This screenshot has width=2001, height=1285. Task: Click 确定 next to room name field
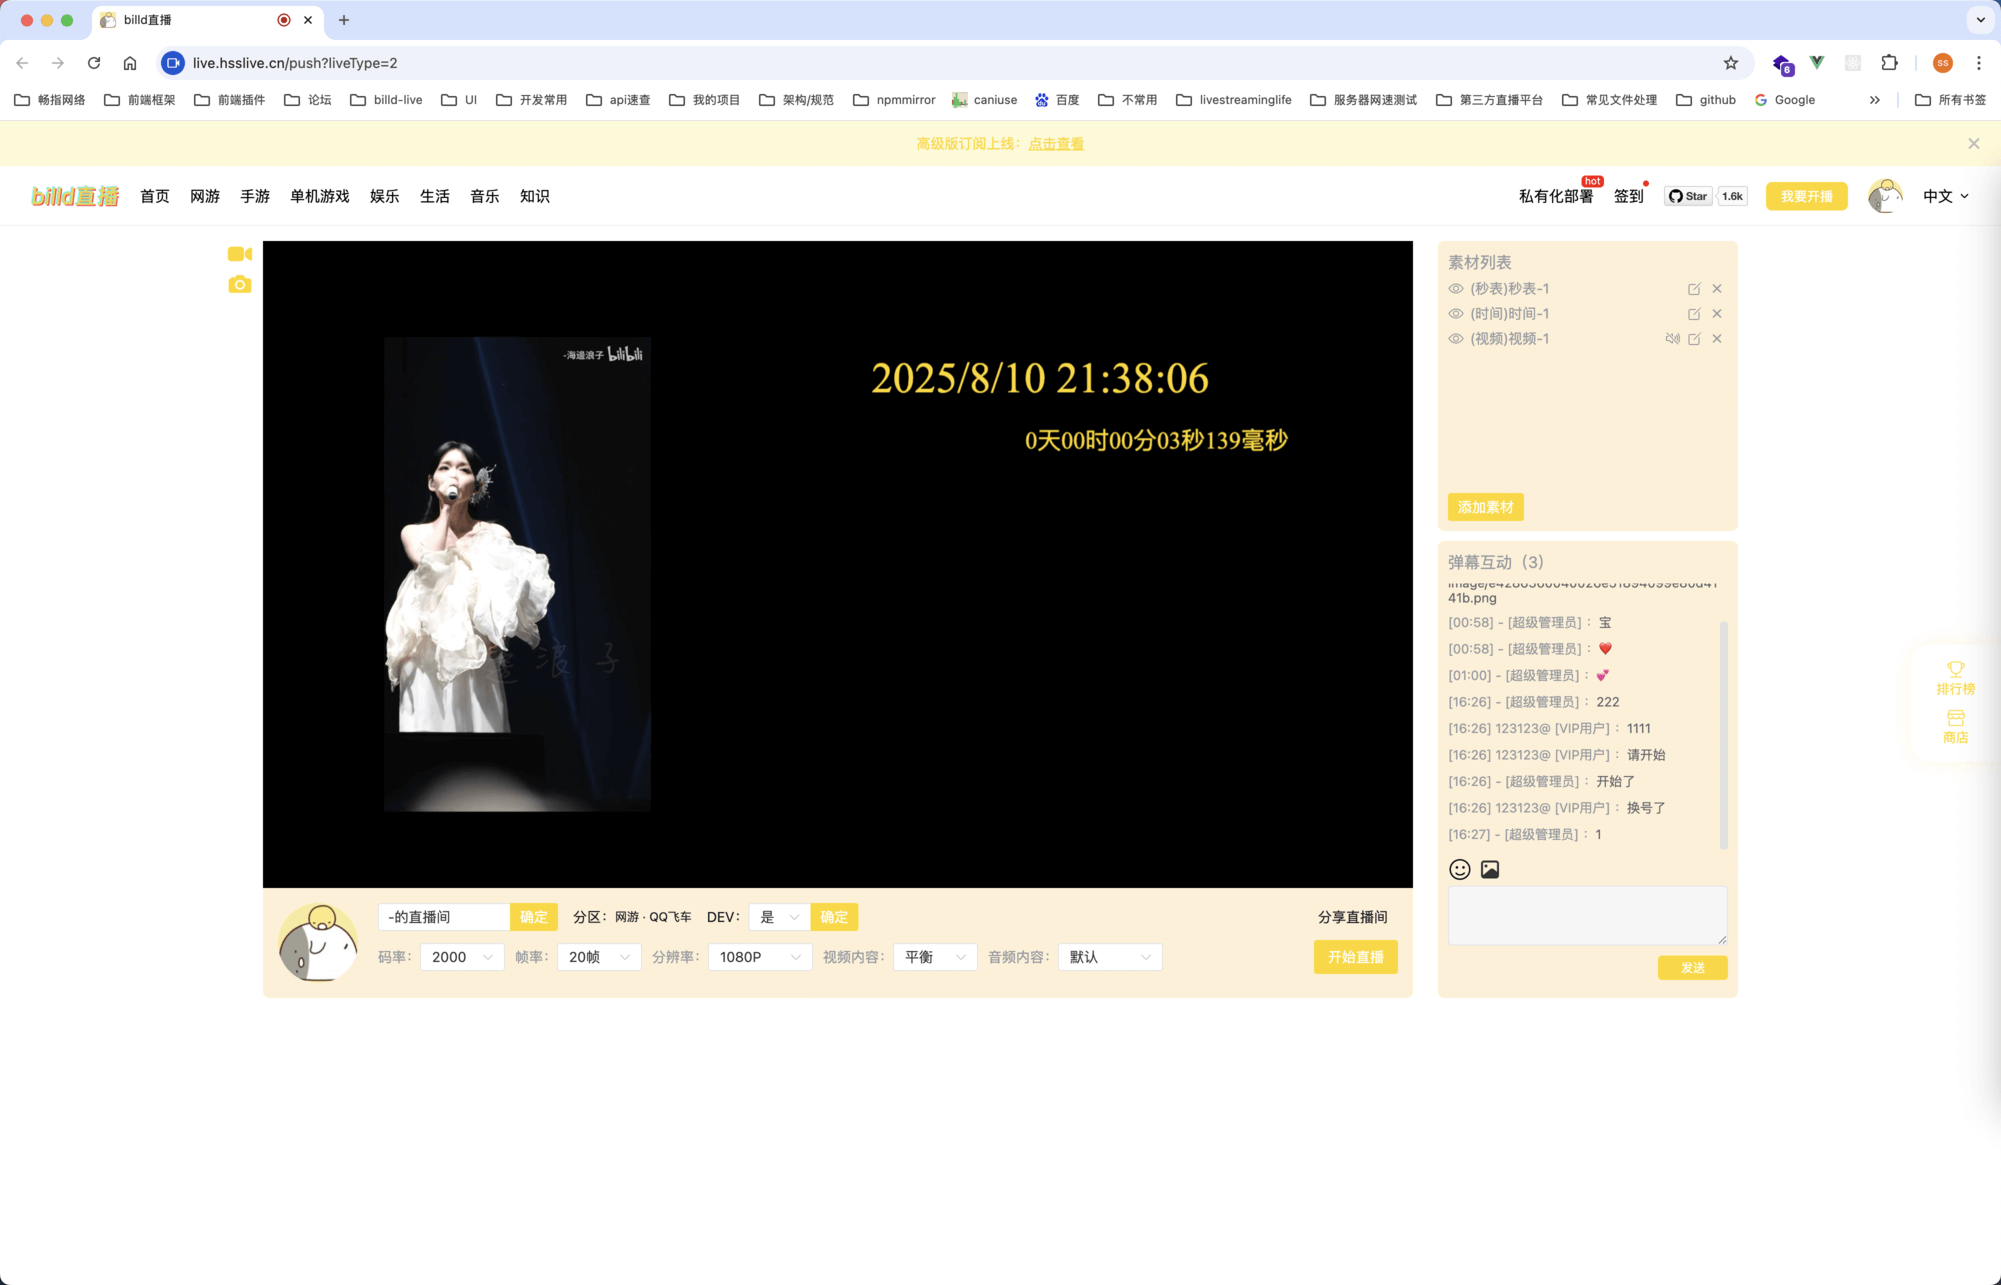[x=534, y=917]
